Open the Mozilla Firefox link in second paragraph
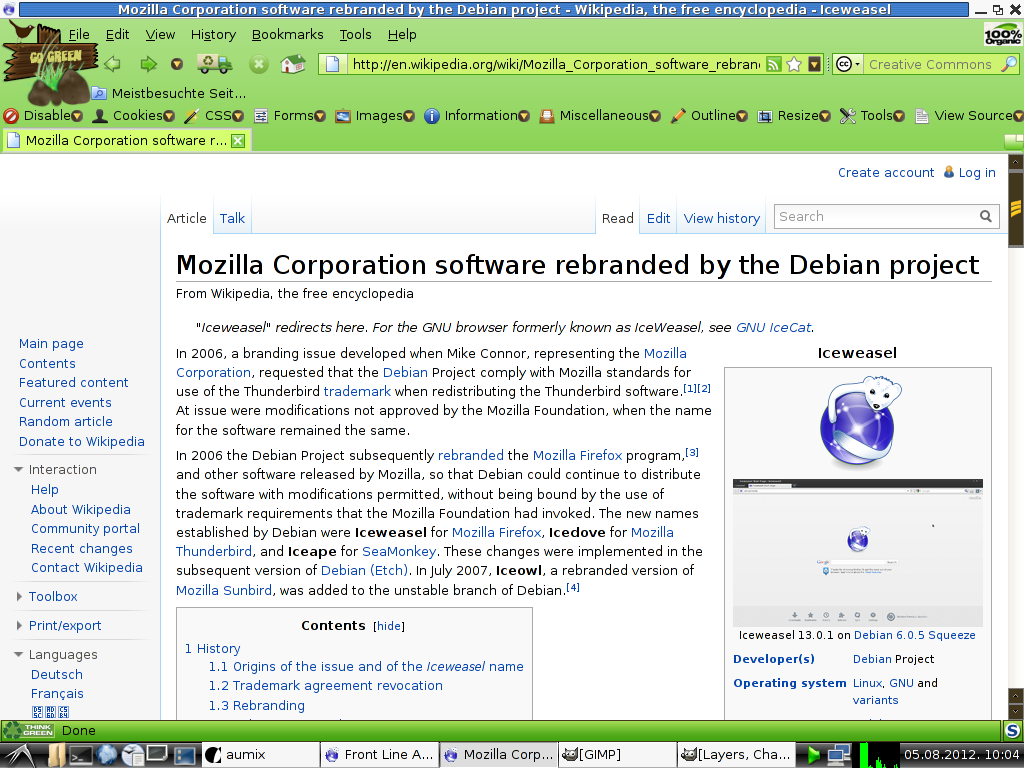The width and height of the screenshot is (1024, 768). (x=577, y=455)
